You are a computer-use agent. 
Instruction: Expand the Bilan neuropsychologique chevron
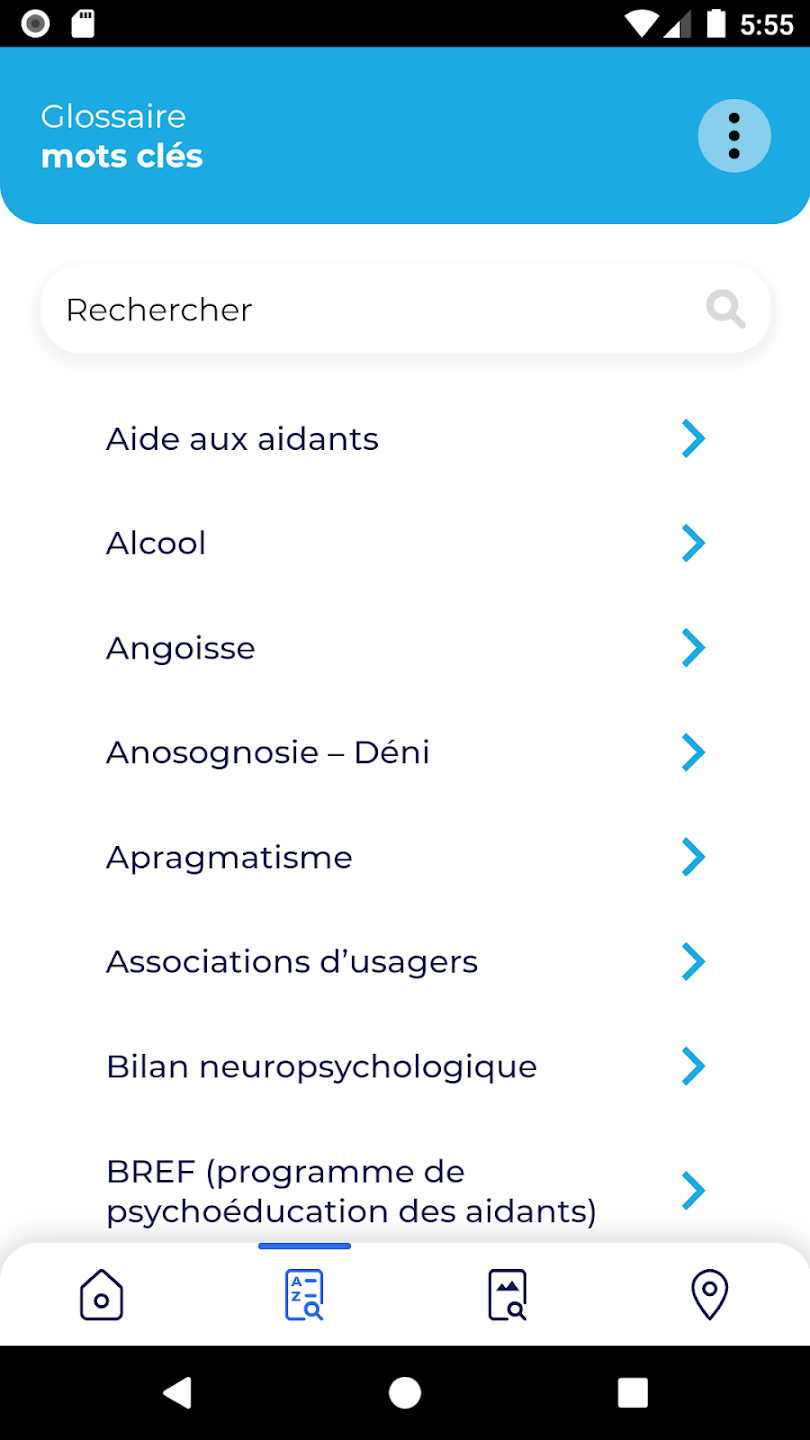pyautogui.click(x=693, y=1066)
